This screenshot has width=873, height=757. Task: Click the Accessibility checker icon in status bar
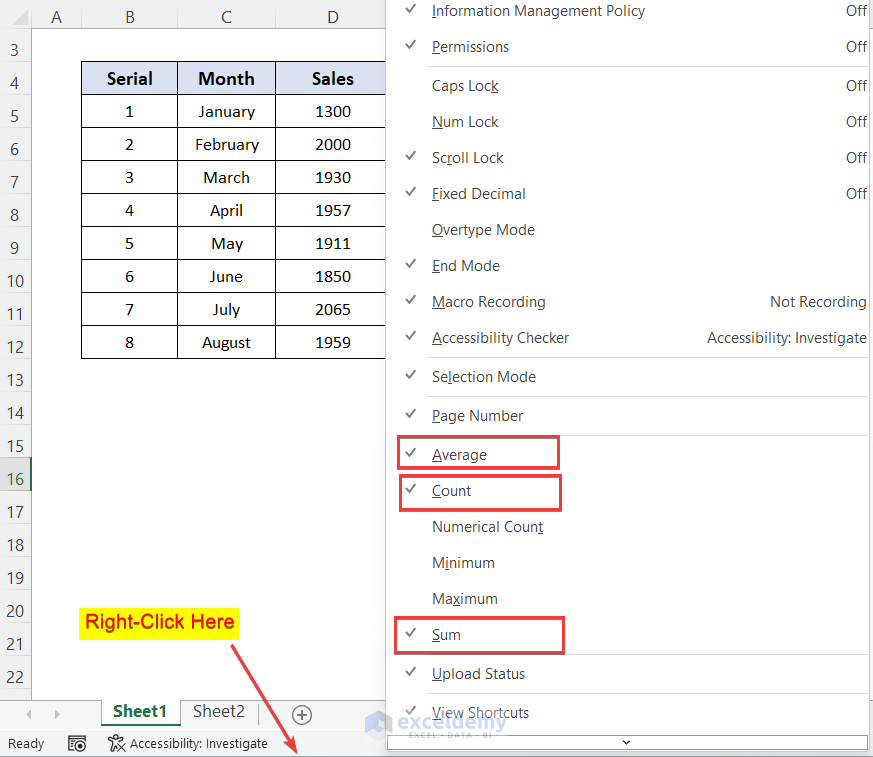click(115, 743)
